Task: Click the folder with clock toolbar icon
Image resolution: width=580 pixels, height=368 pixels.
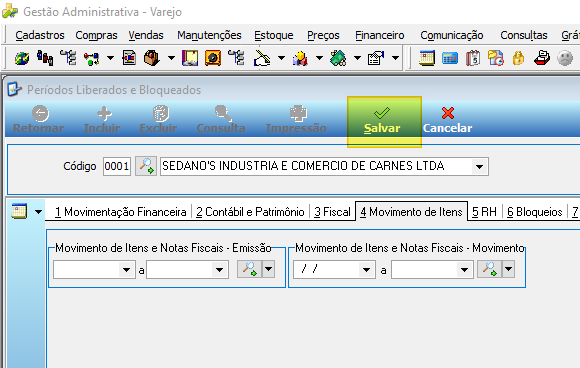Action: tap(496, 58)
